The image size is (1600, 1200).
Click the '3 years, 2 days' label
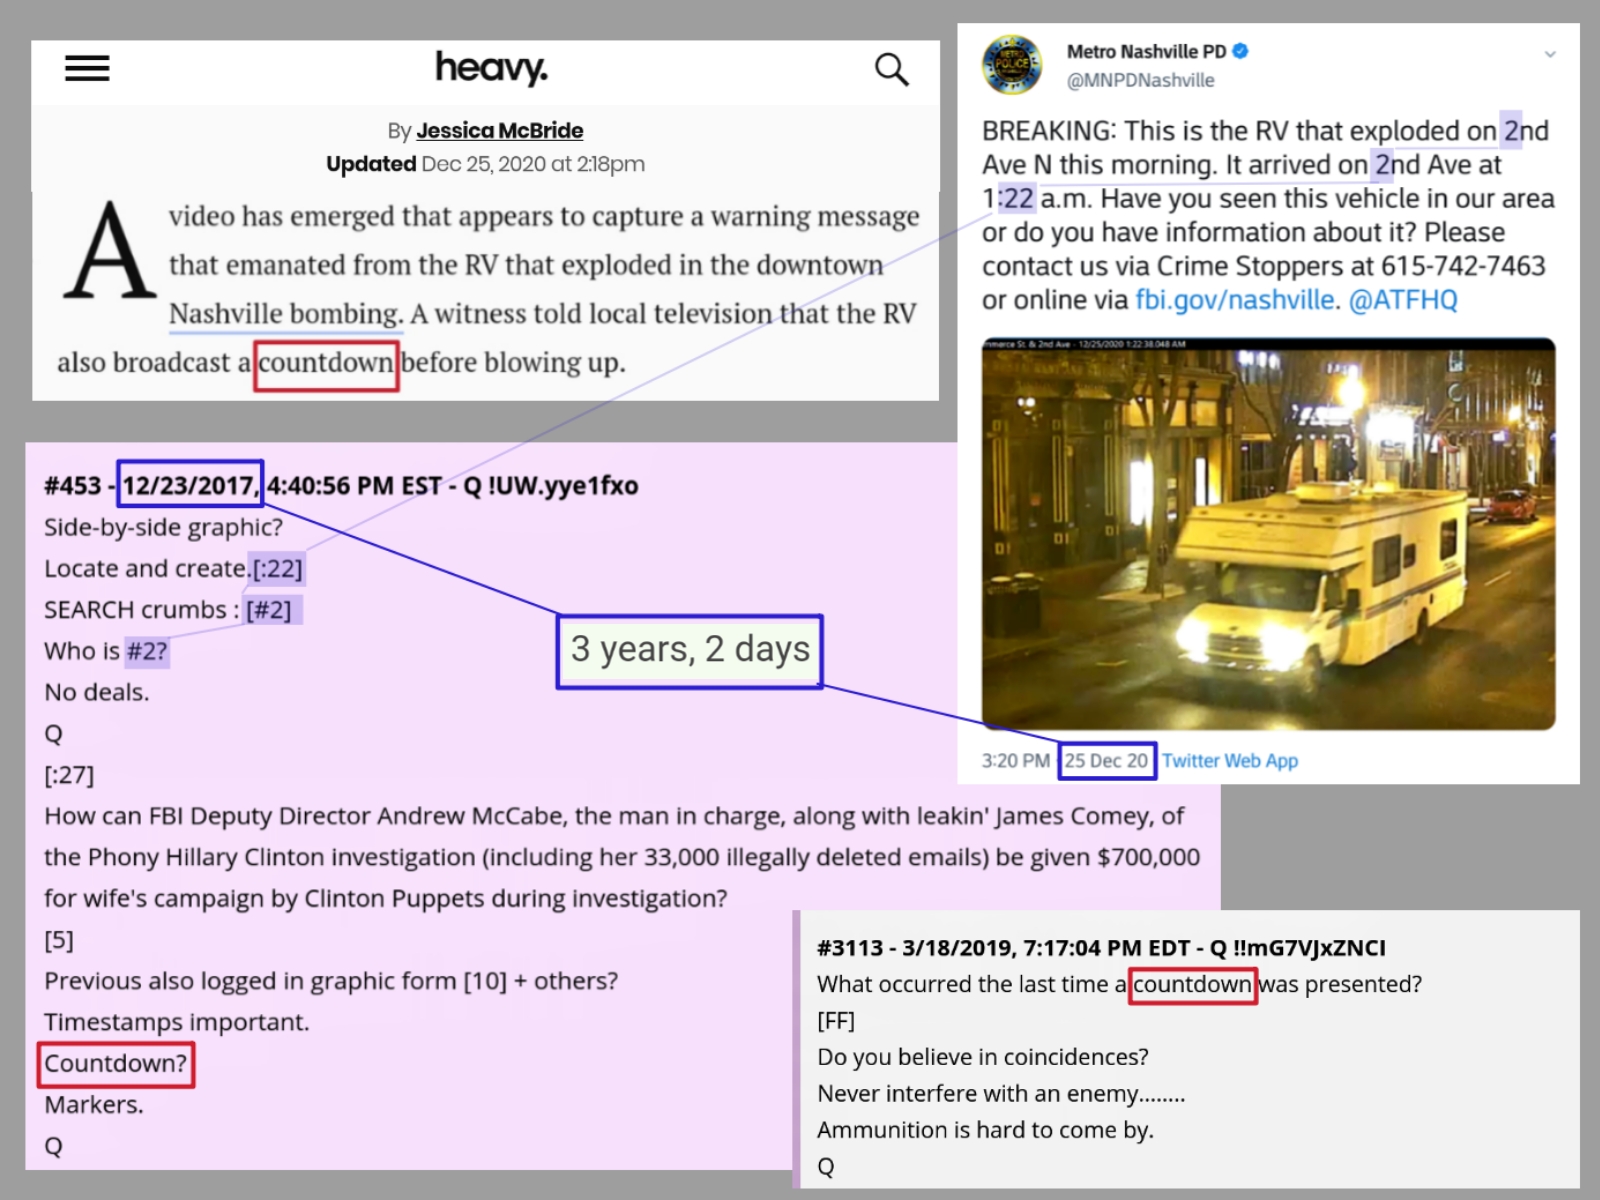point(690,650)
